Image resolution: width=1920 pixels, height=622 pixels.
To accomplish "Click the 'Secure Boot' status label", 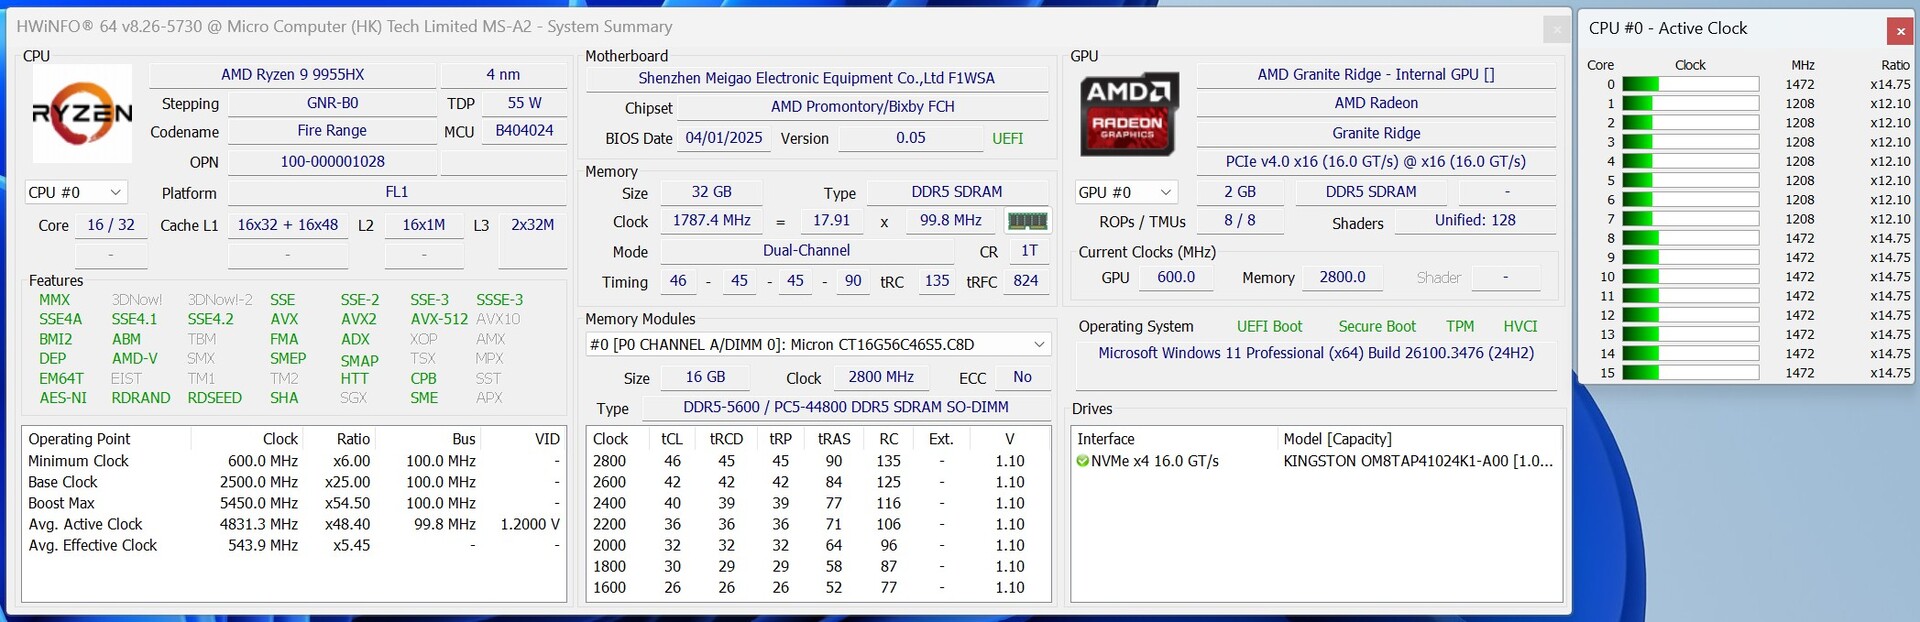I will click(x=1377, y=327).
